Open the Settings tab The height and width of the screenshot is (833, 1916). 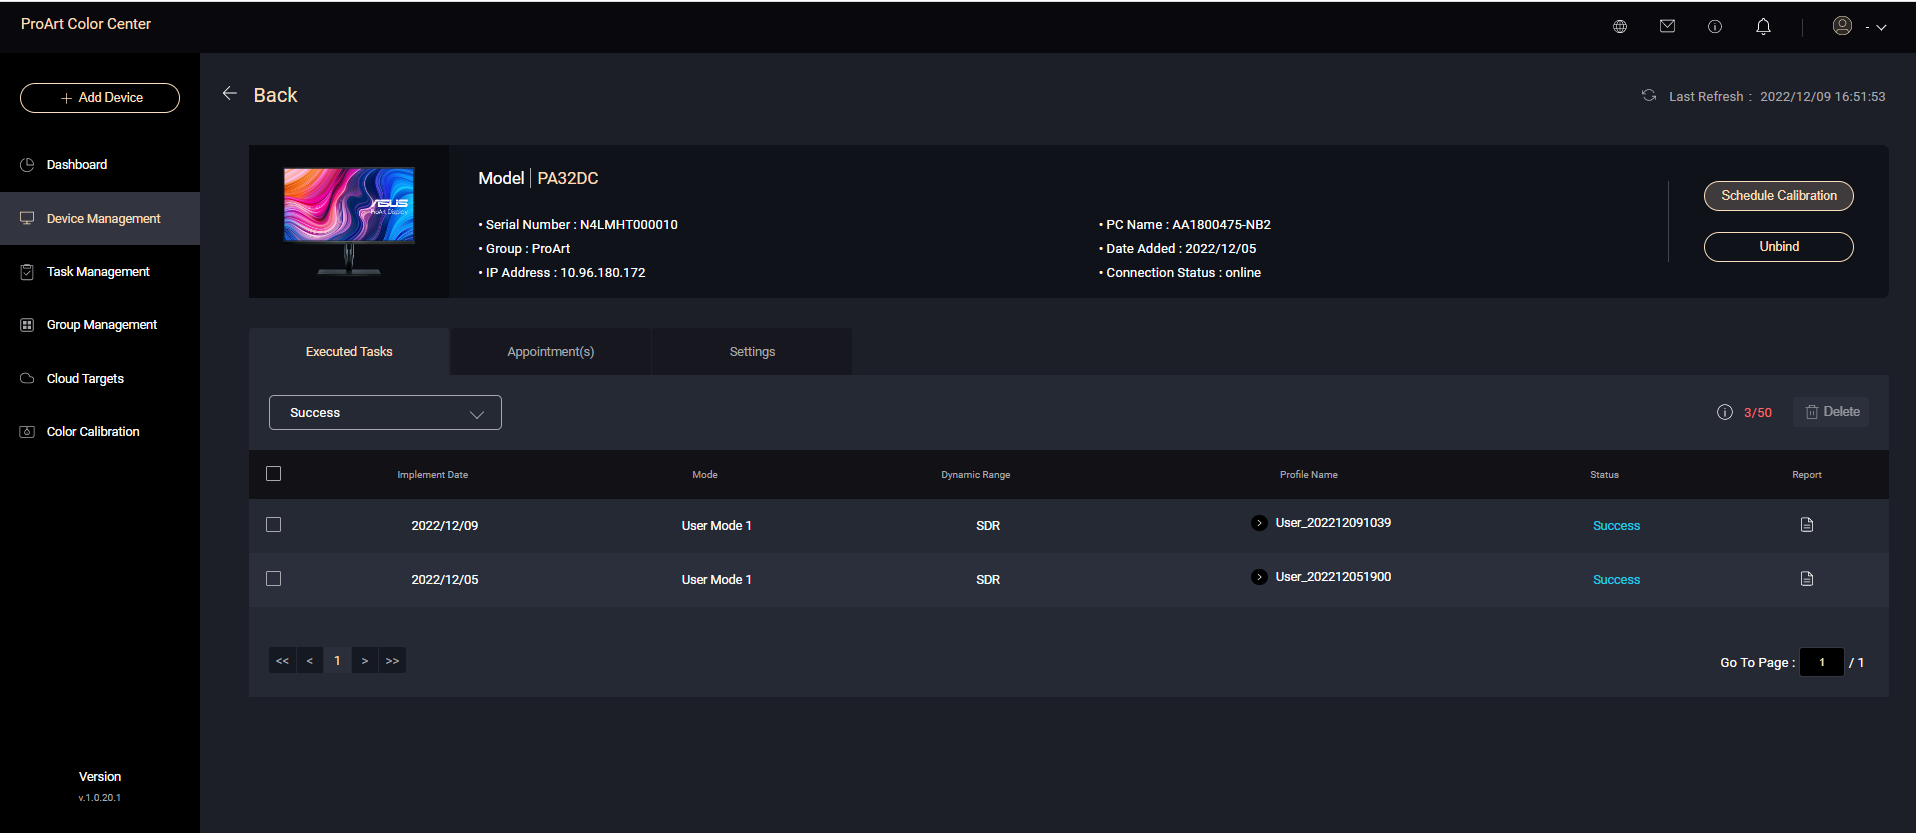[752, 352]
